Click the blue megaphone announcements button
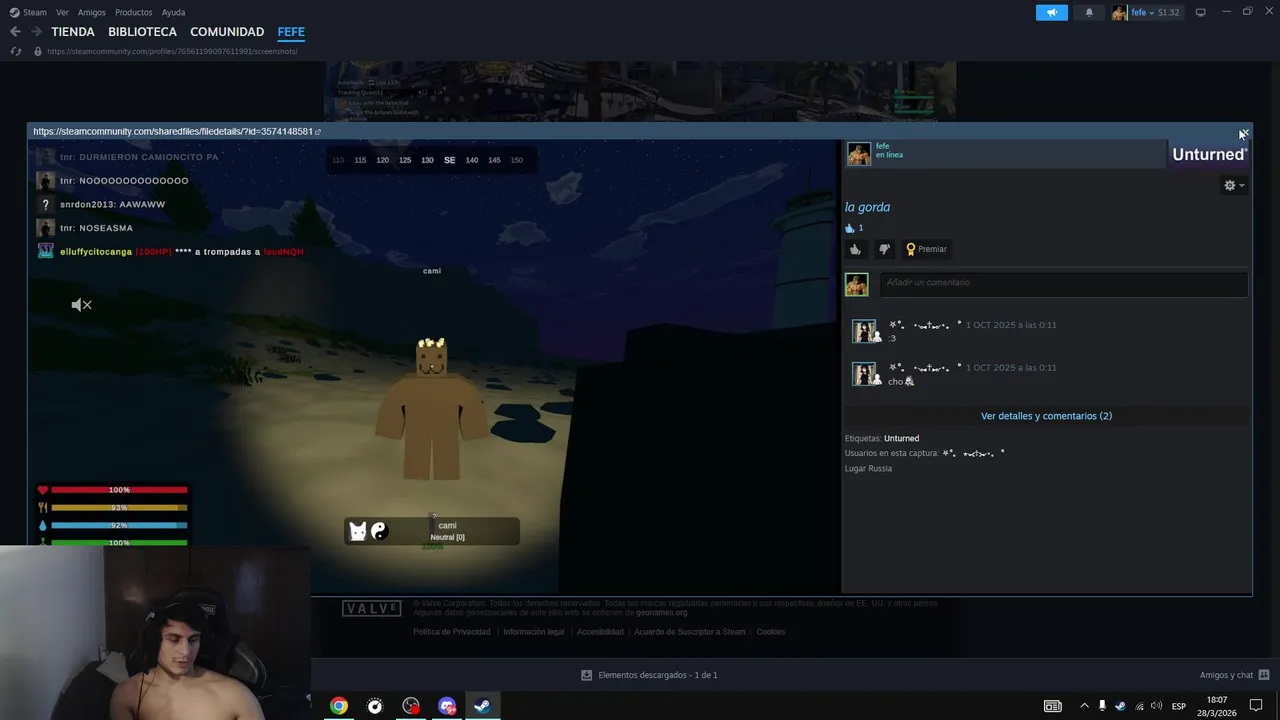 pos(1051,12)
